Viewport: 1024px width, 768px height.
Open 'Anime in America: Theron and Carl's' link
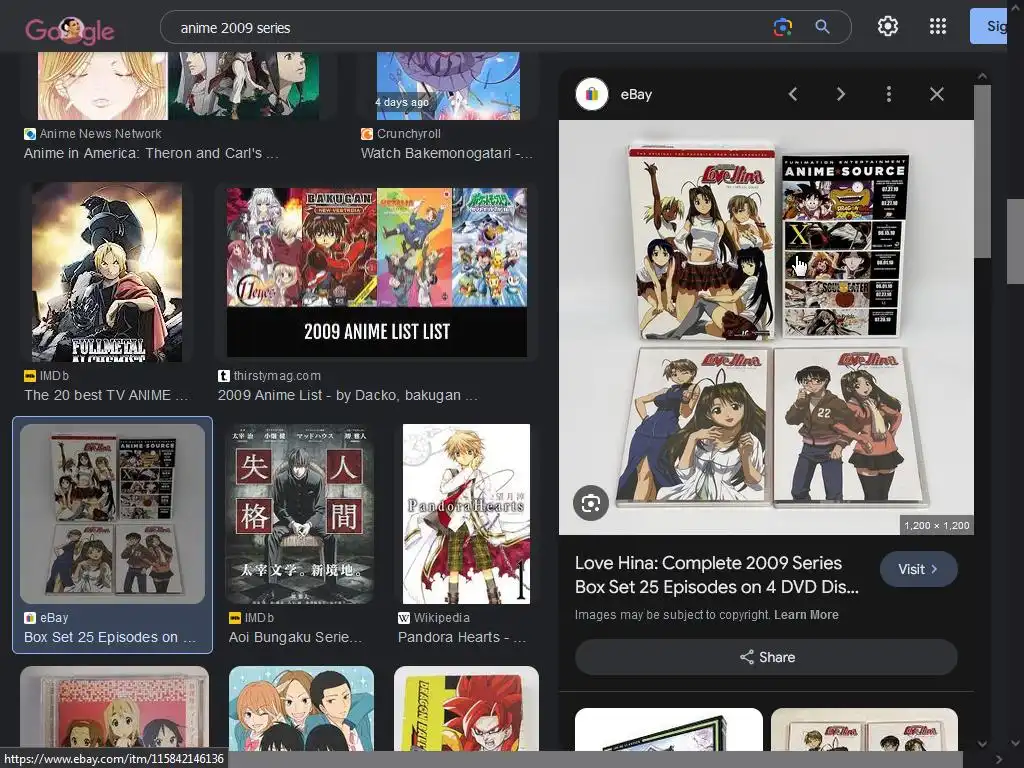pos(151,153)
